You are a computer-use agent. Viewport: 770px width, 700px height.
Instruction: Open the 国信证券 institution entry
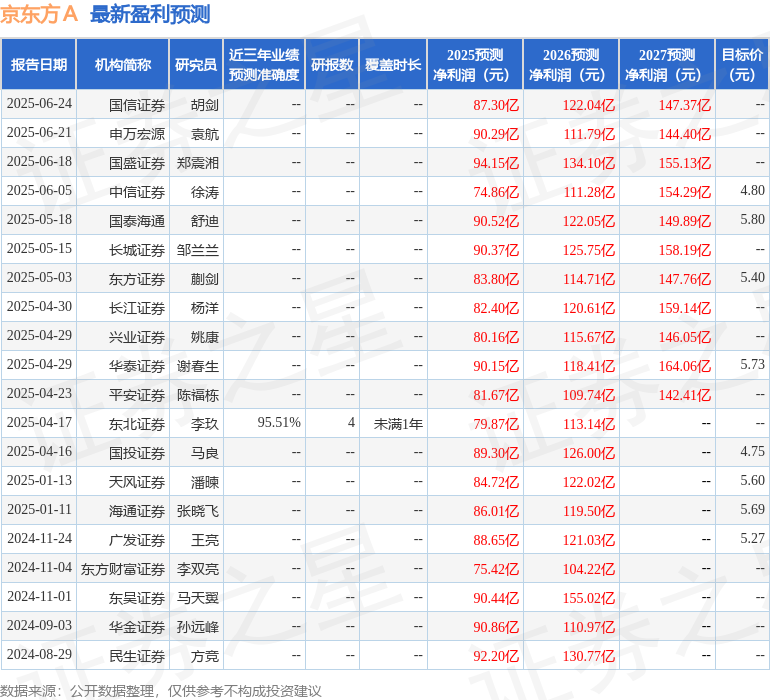136,104
